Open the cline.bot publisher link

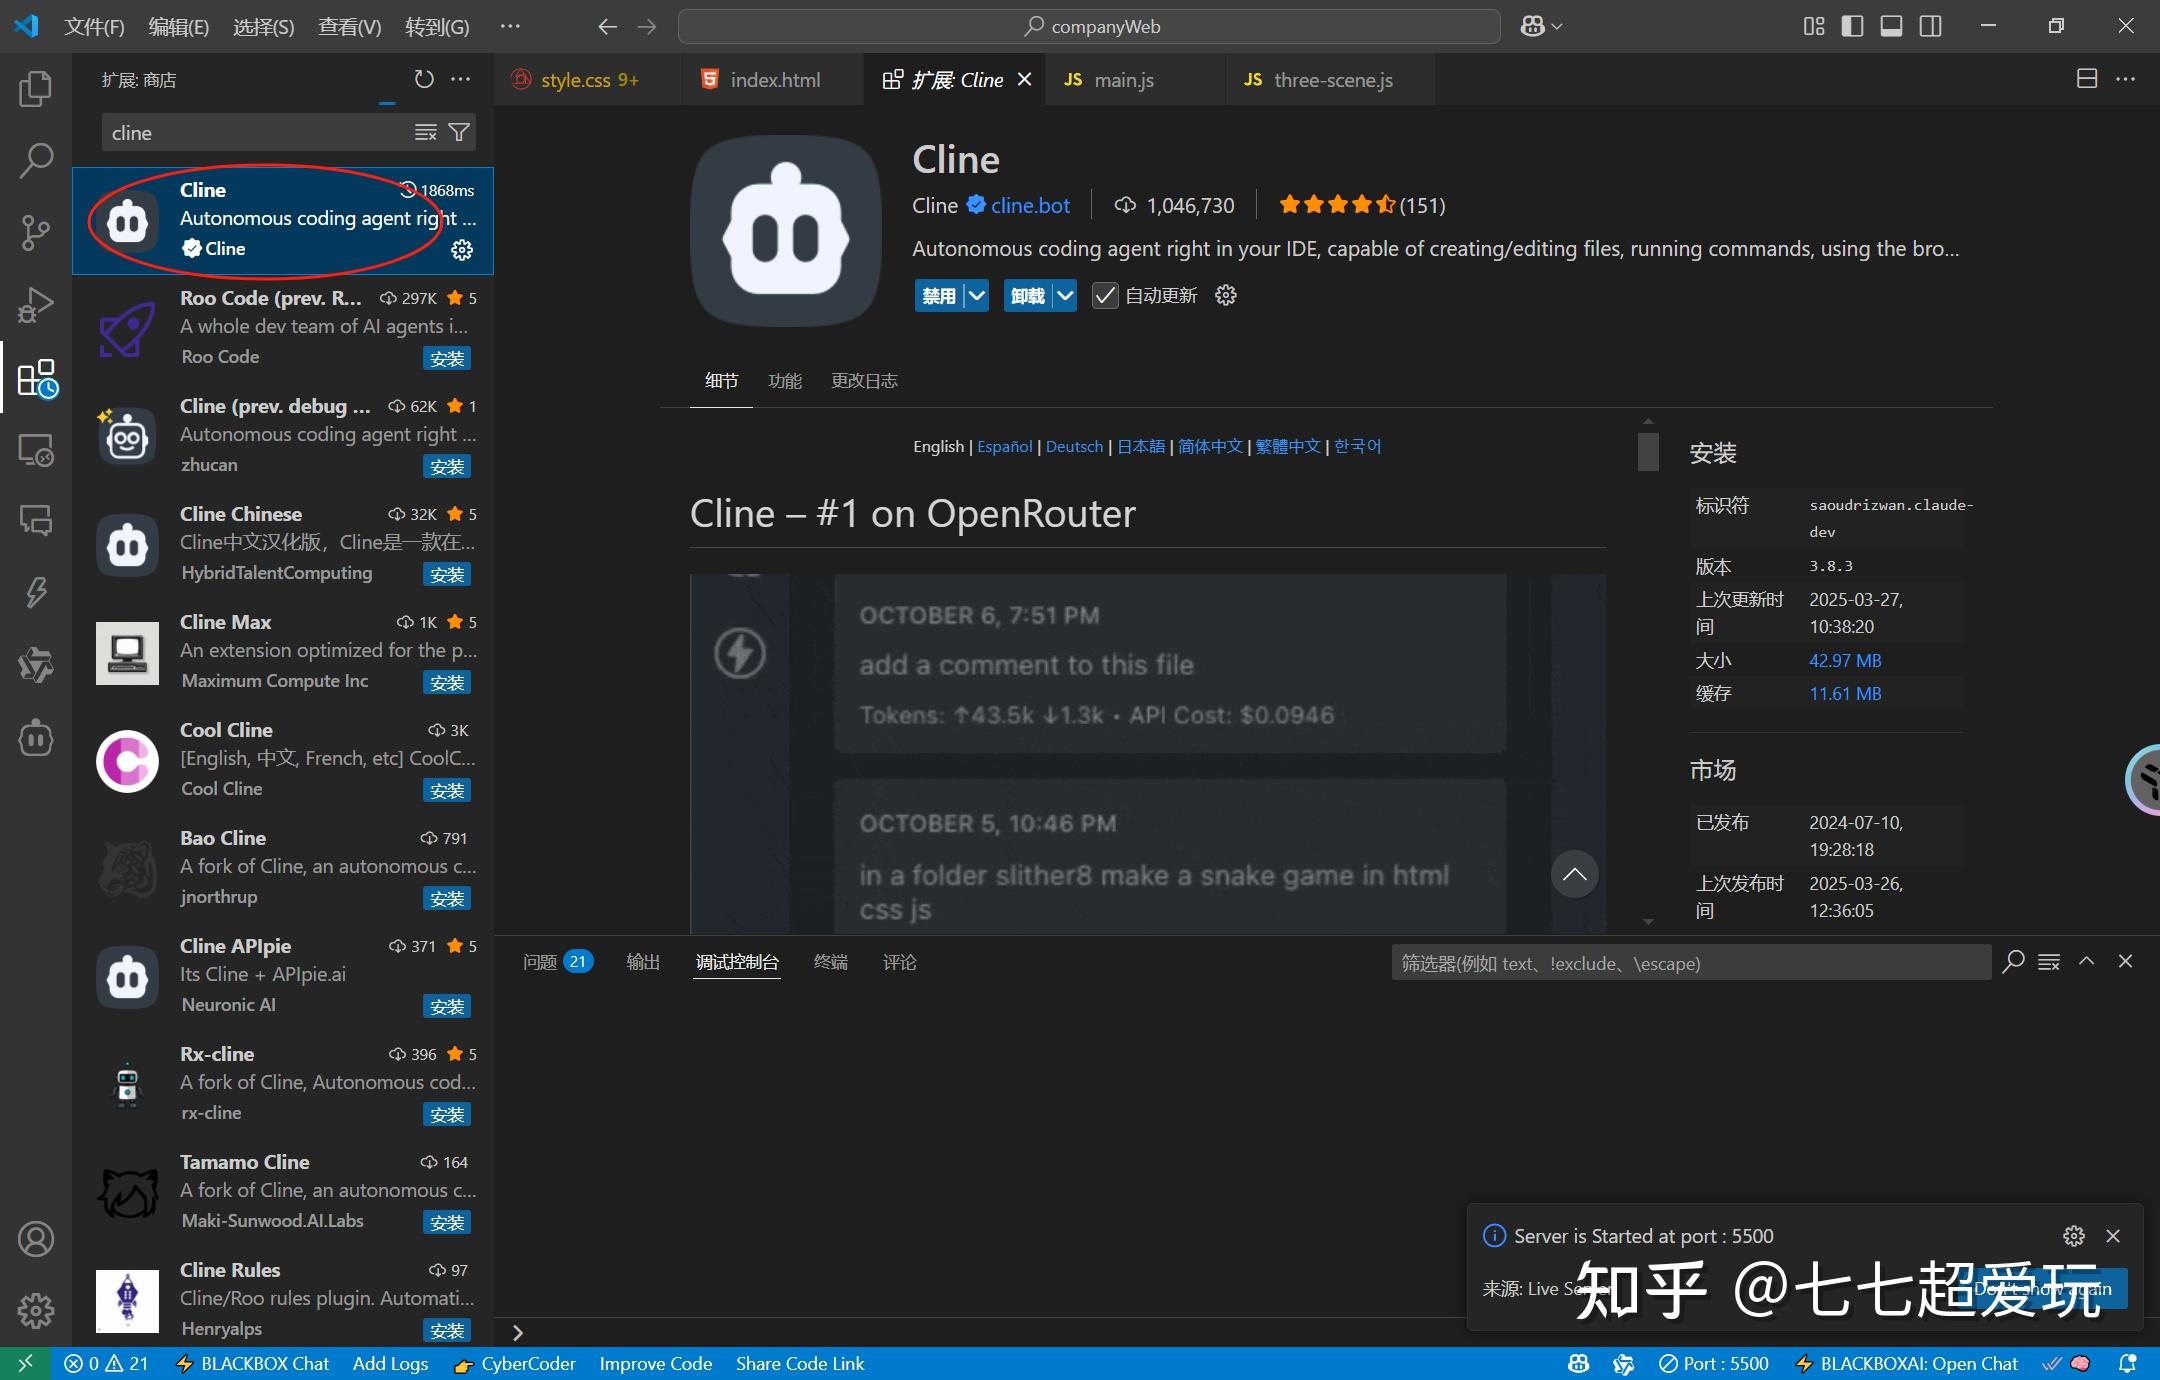tap(1030, 205)
